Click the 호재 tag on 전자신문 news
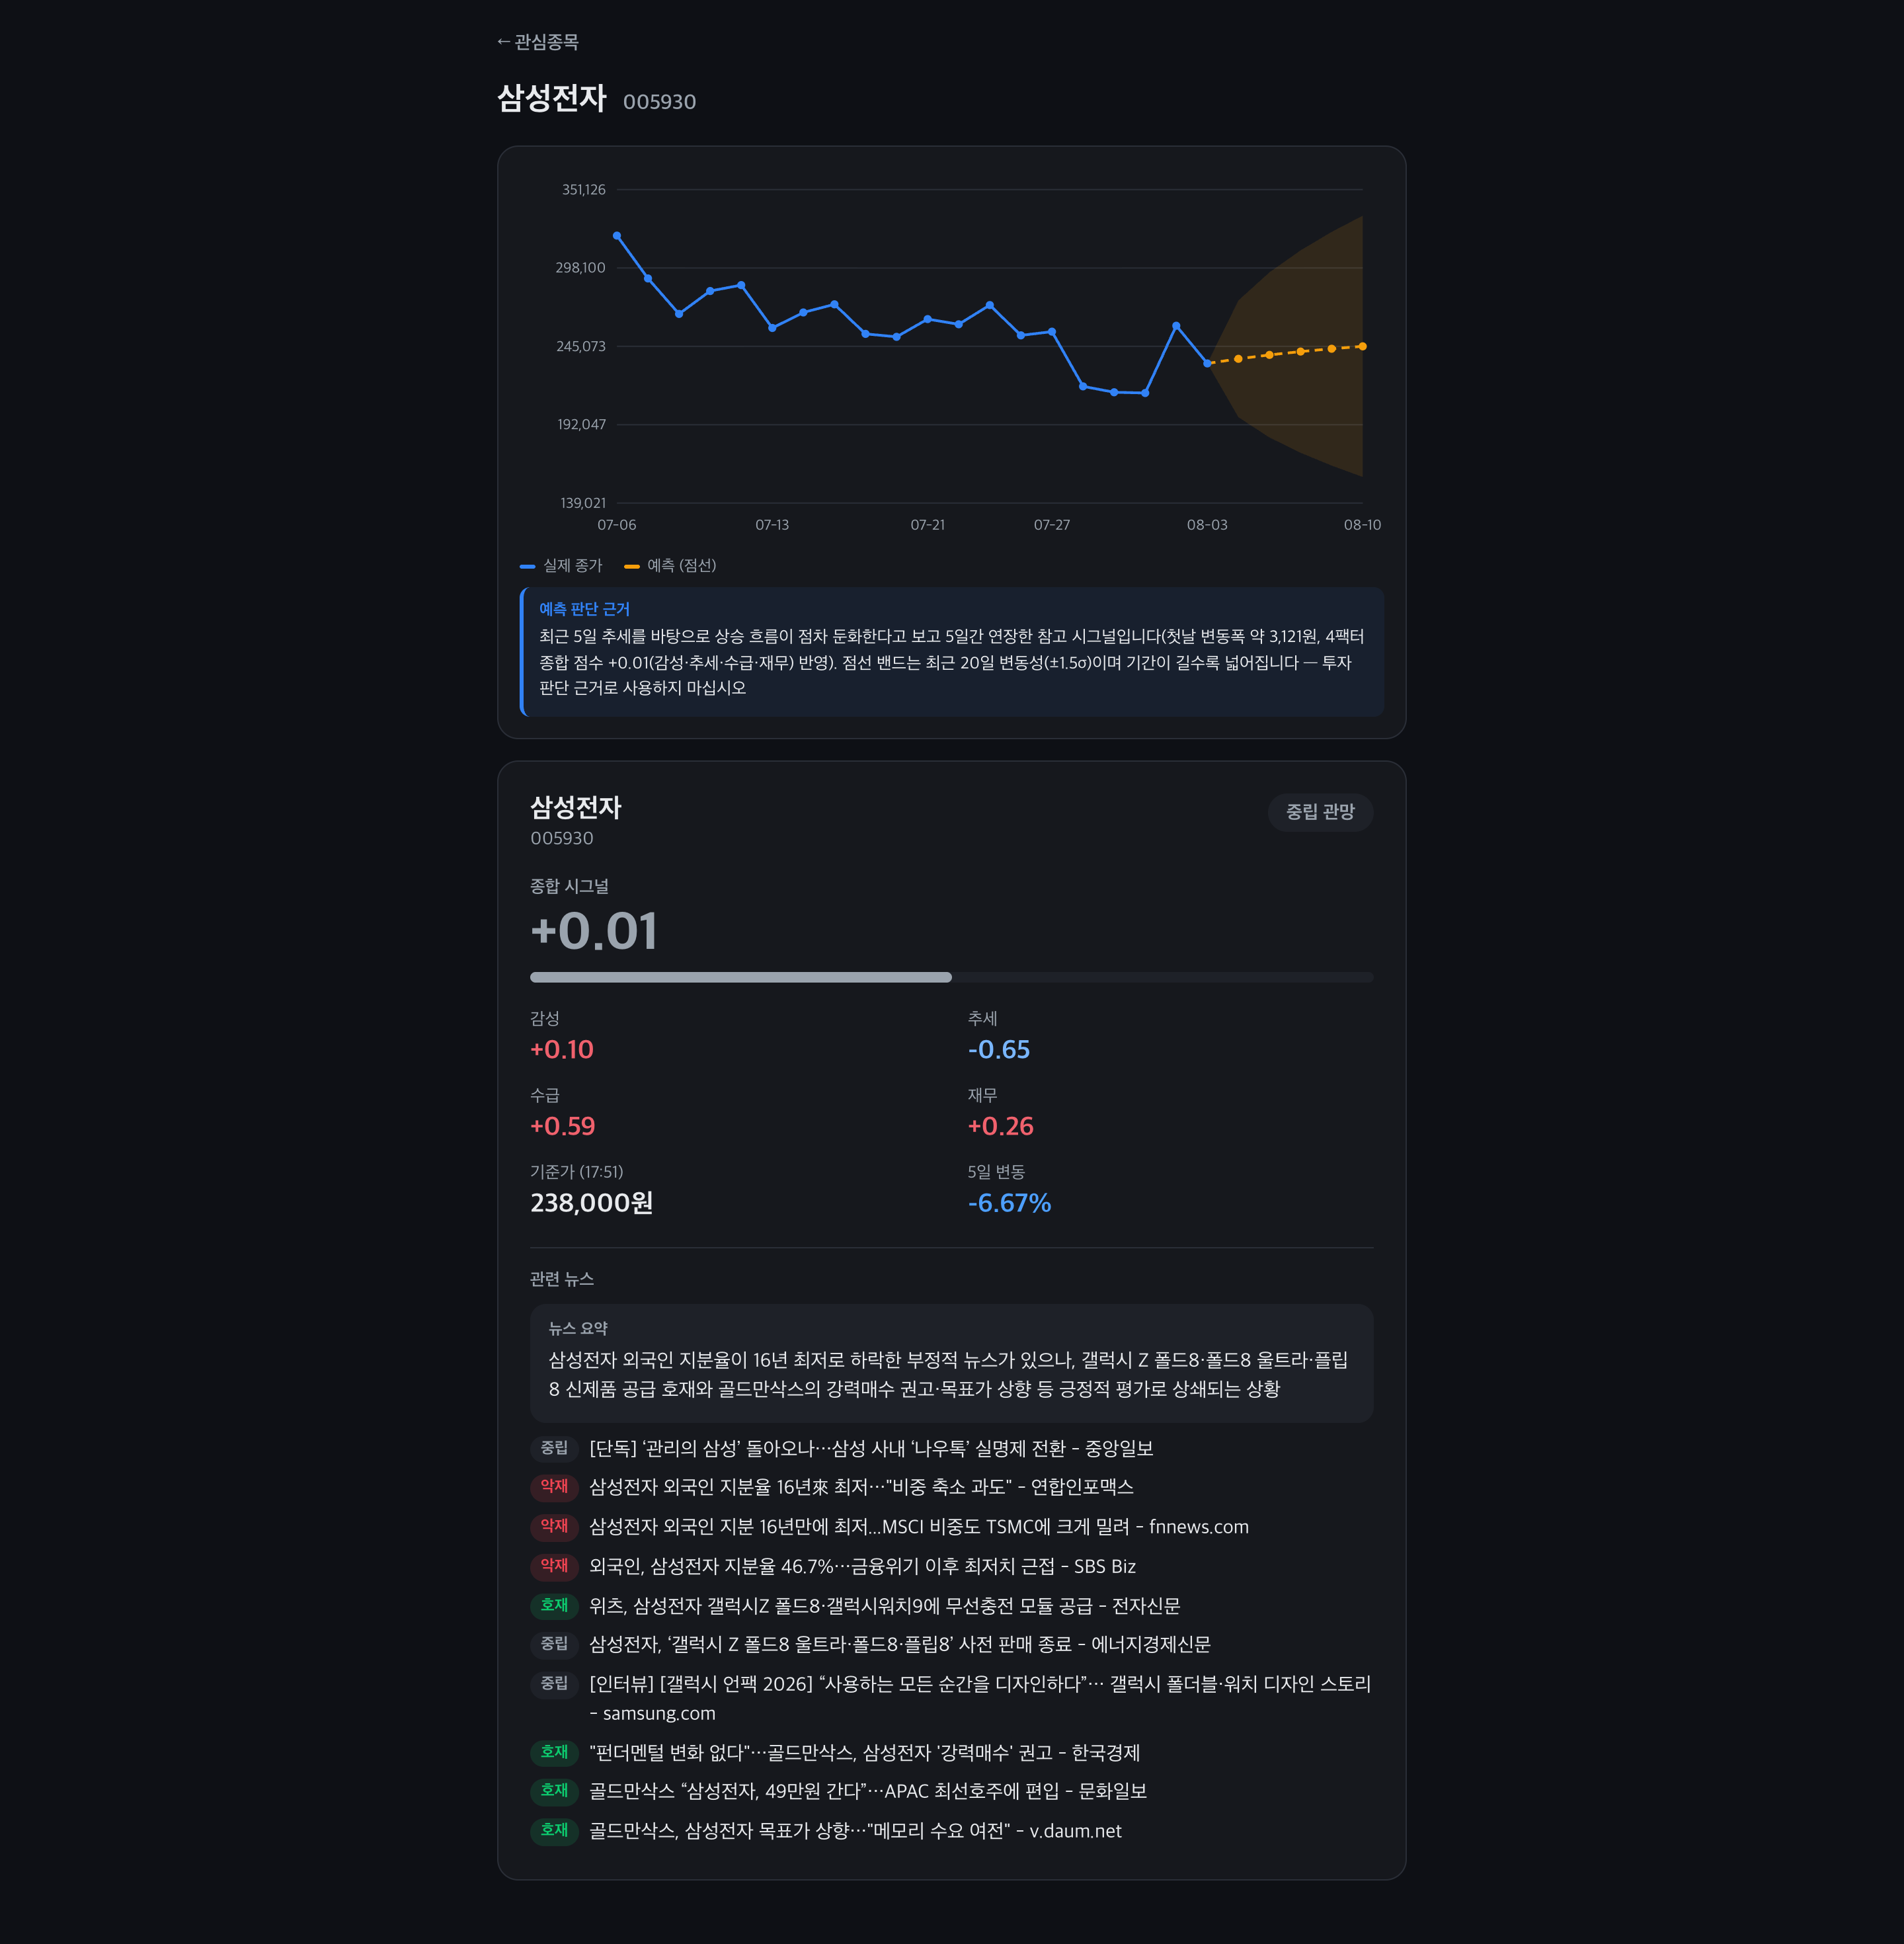 (554, 1606)
